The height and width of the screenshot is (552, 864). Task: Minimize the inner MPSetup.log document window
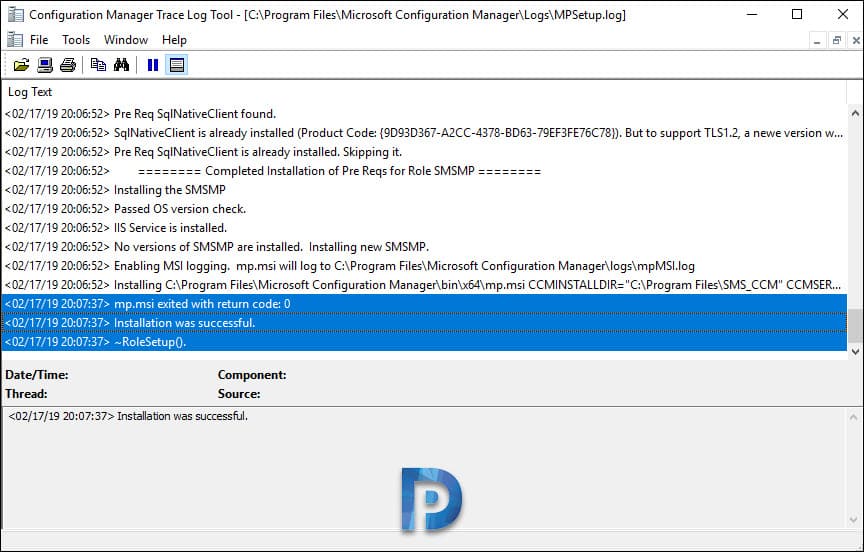817,41
